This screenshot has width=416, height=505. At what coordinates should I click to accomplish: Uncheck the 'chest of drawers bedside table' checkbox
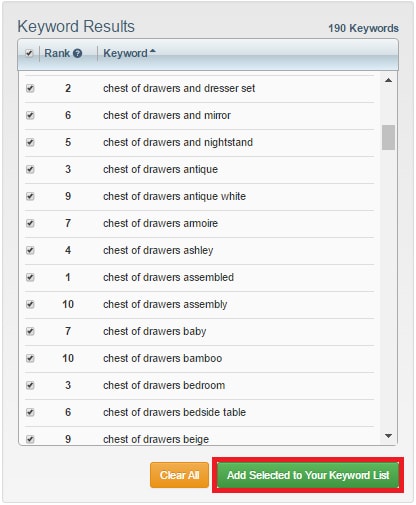30,412
